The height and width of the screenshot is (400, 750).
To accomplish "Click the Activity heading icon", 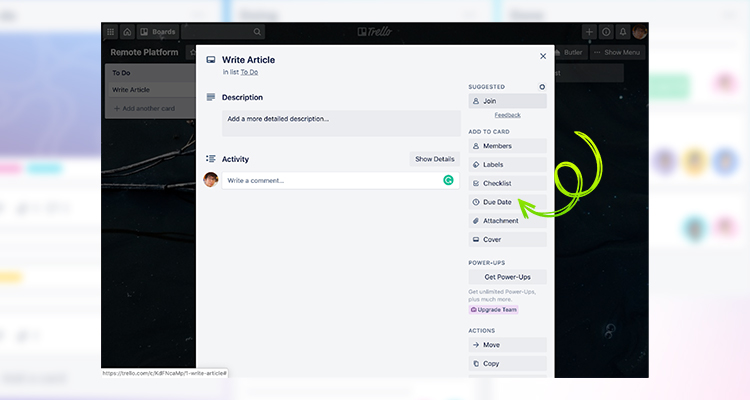I will point(210,158).
